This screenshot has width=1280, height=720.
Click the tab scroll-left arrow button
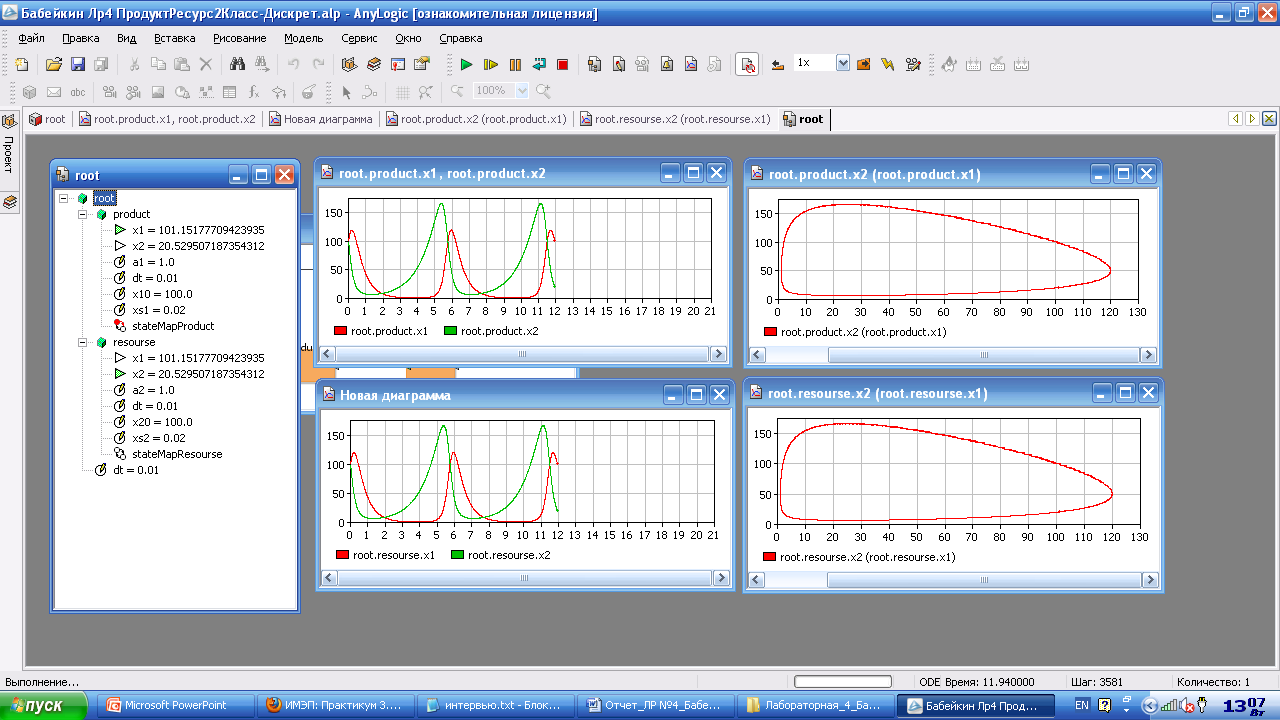tap(1237, 119)
